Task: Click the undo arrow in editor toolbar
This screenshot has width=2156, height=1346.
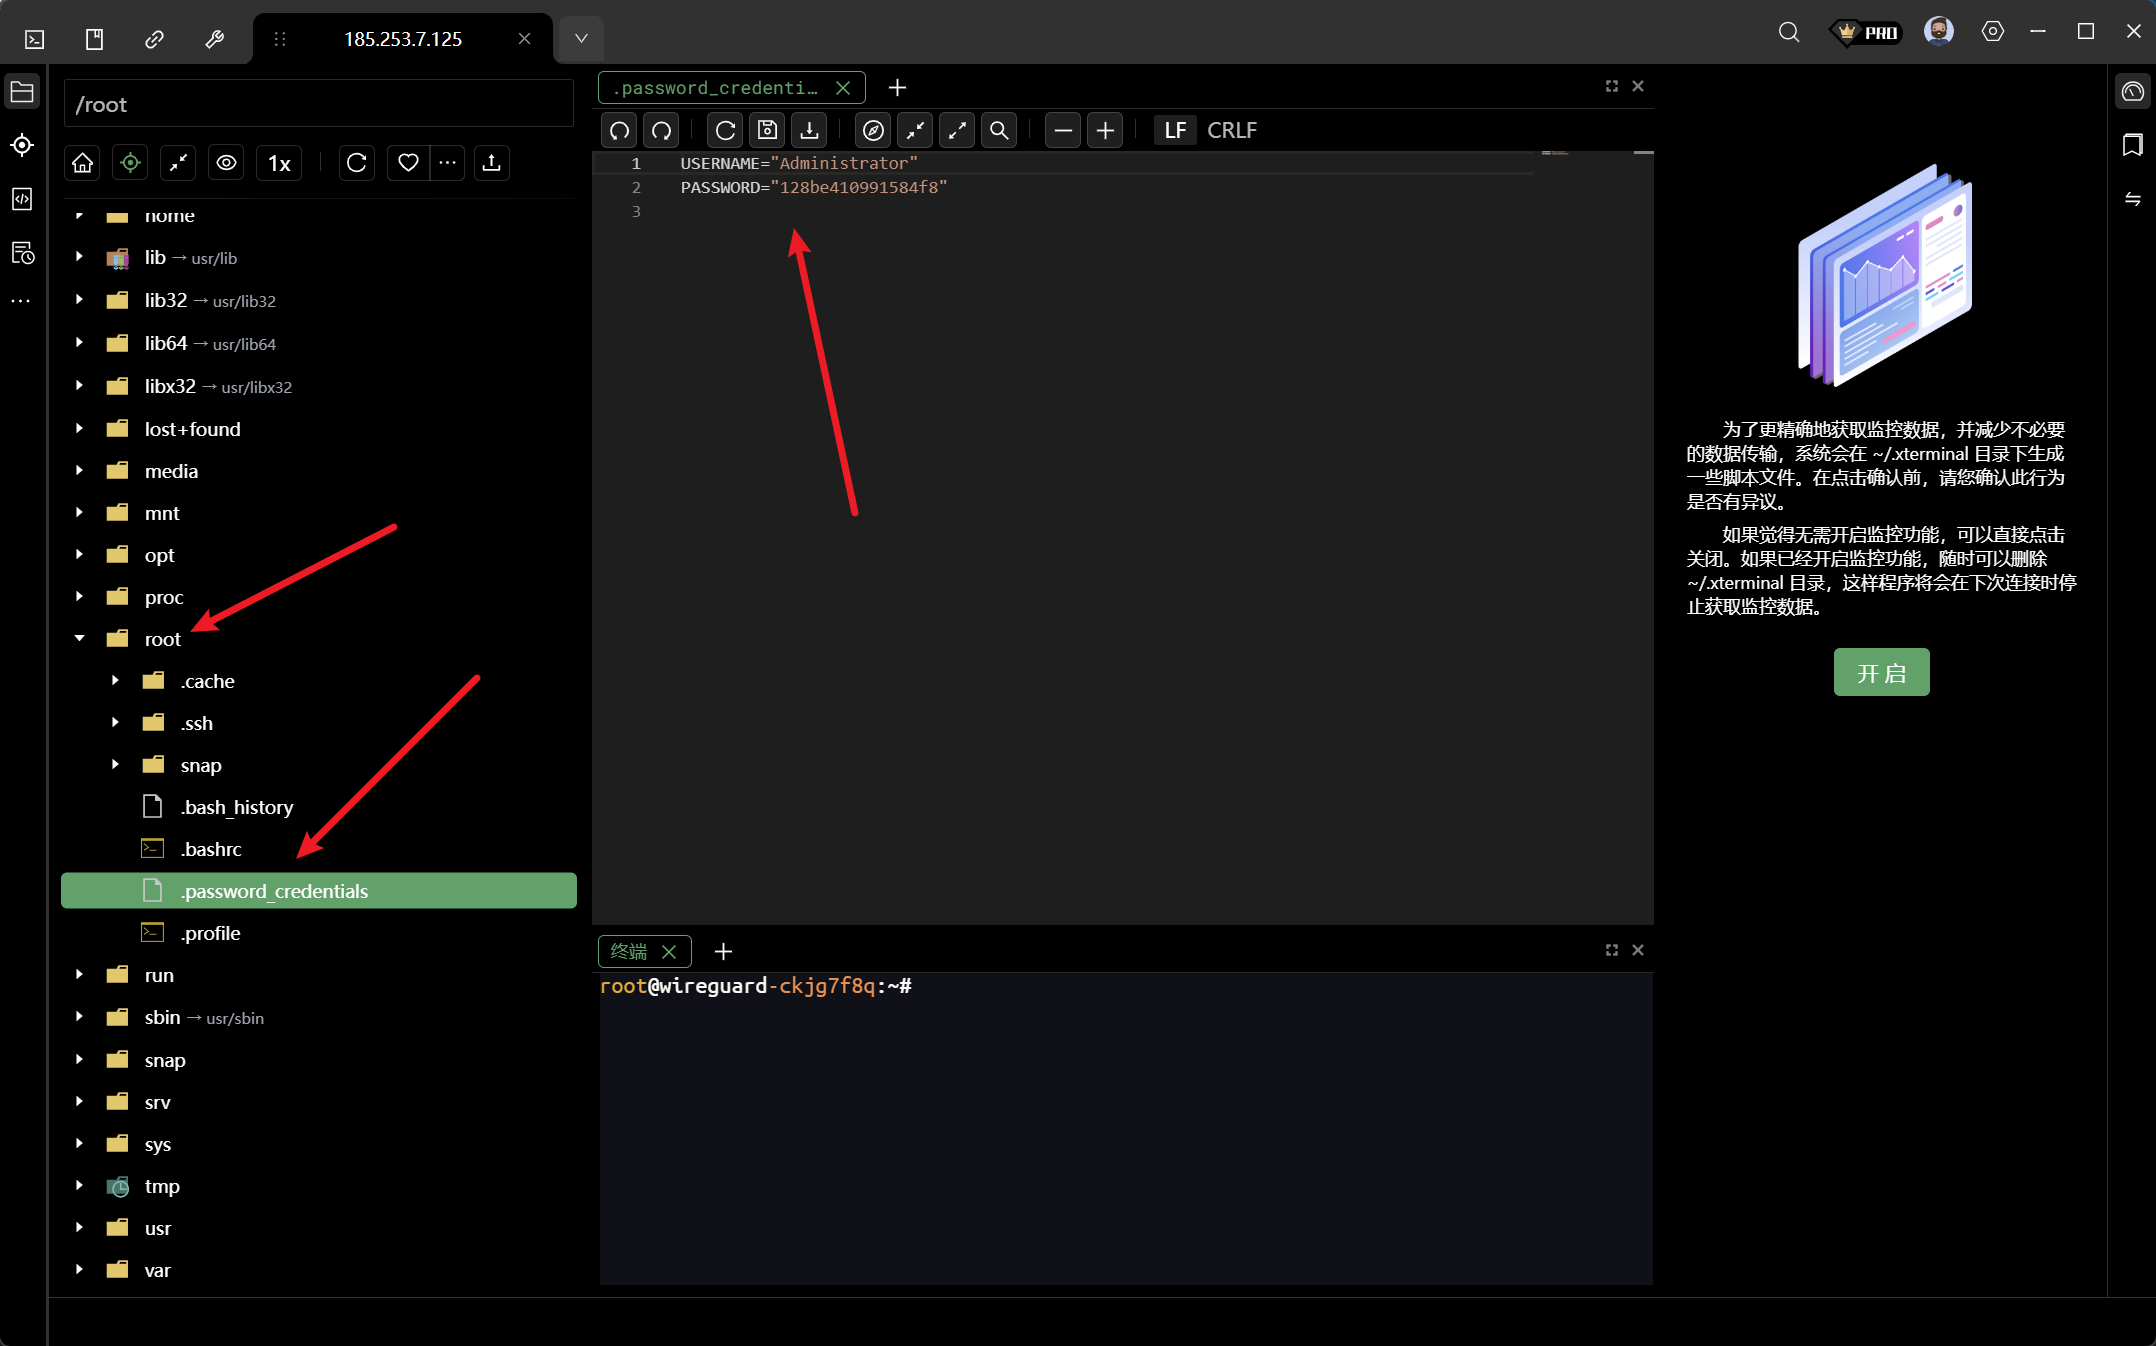Action: point(619,130)
